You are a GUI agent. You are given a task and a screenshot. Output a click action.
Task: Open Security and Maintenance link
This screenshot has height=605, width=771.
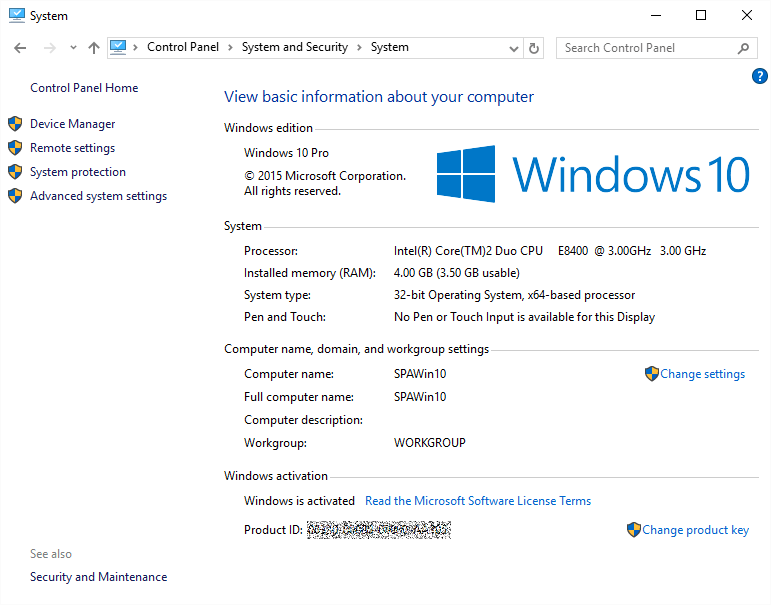[98, 577]
